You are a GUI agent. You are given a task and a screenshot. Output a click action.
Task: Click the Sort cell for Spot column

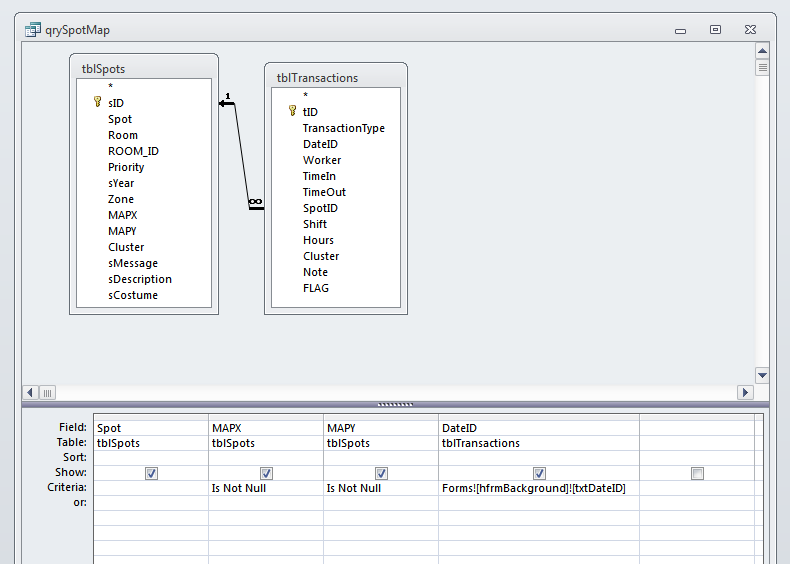click(x=151, y=458)
